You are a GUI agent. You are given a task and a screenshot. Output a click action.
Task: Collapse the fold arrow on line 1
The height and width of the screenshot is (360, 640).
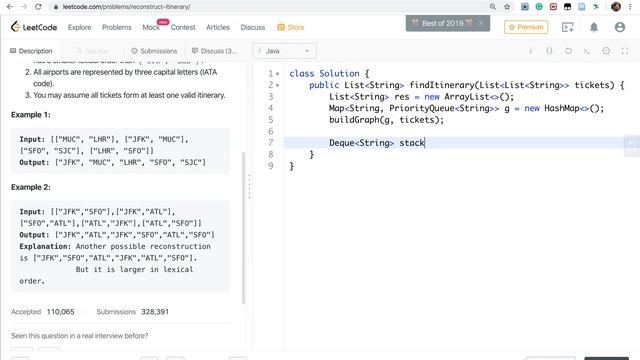point(278,74)
